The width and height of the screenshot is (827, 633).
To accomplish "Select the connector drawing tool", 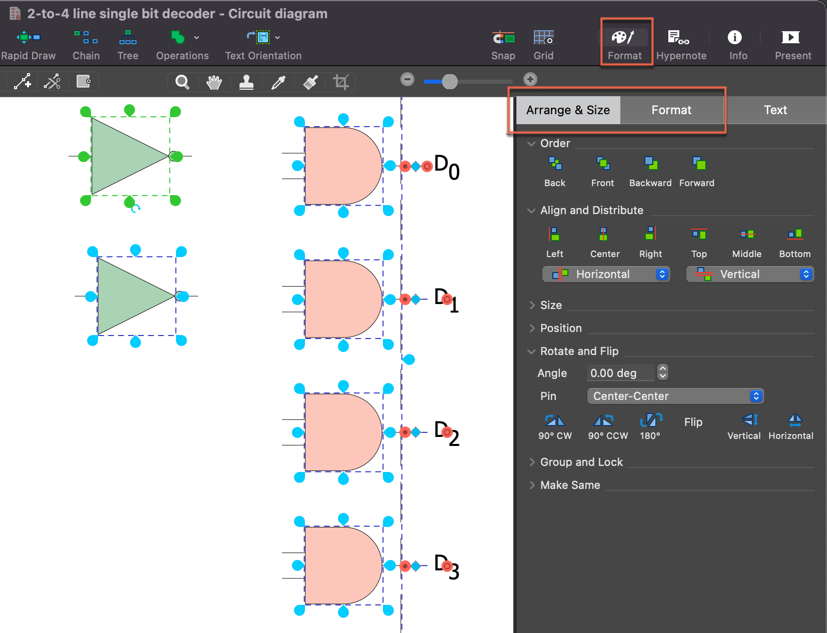I will [x=22, y=82].
